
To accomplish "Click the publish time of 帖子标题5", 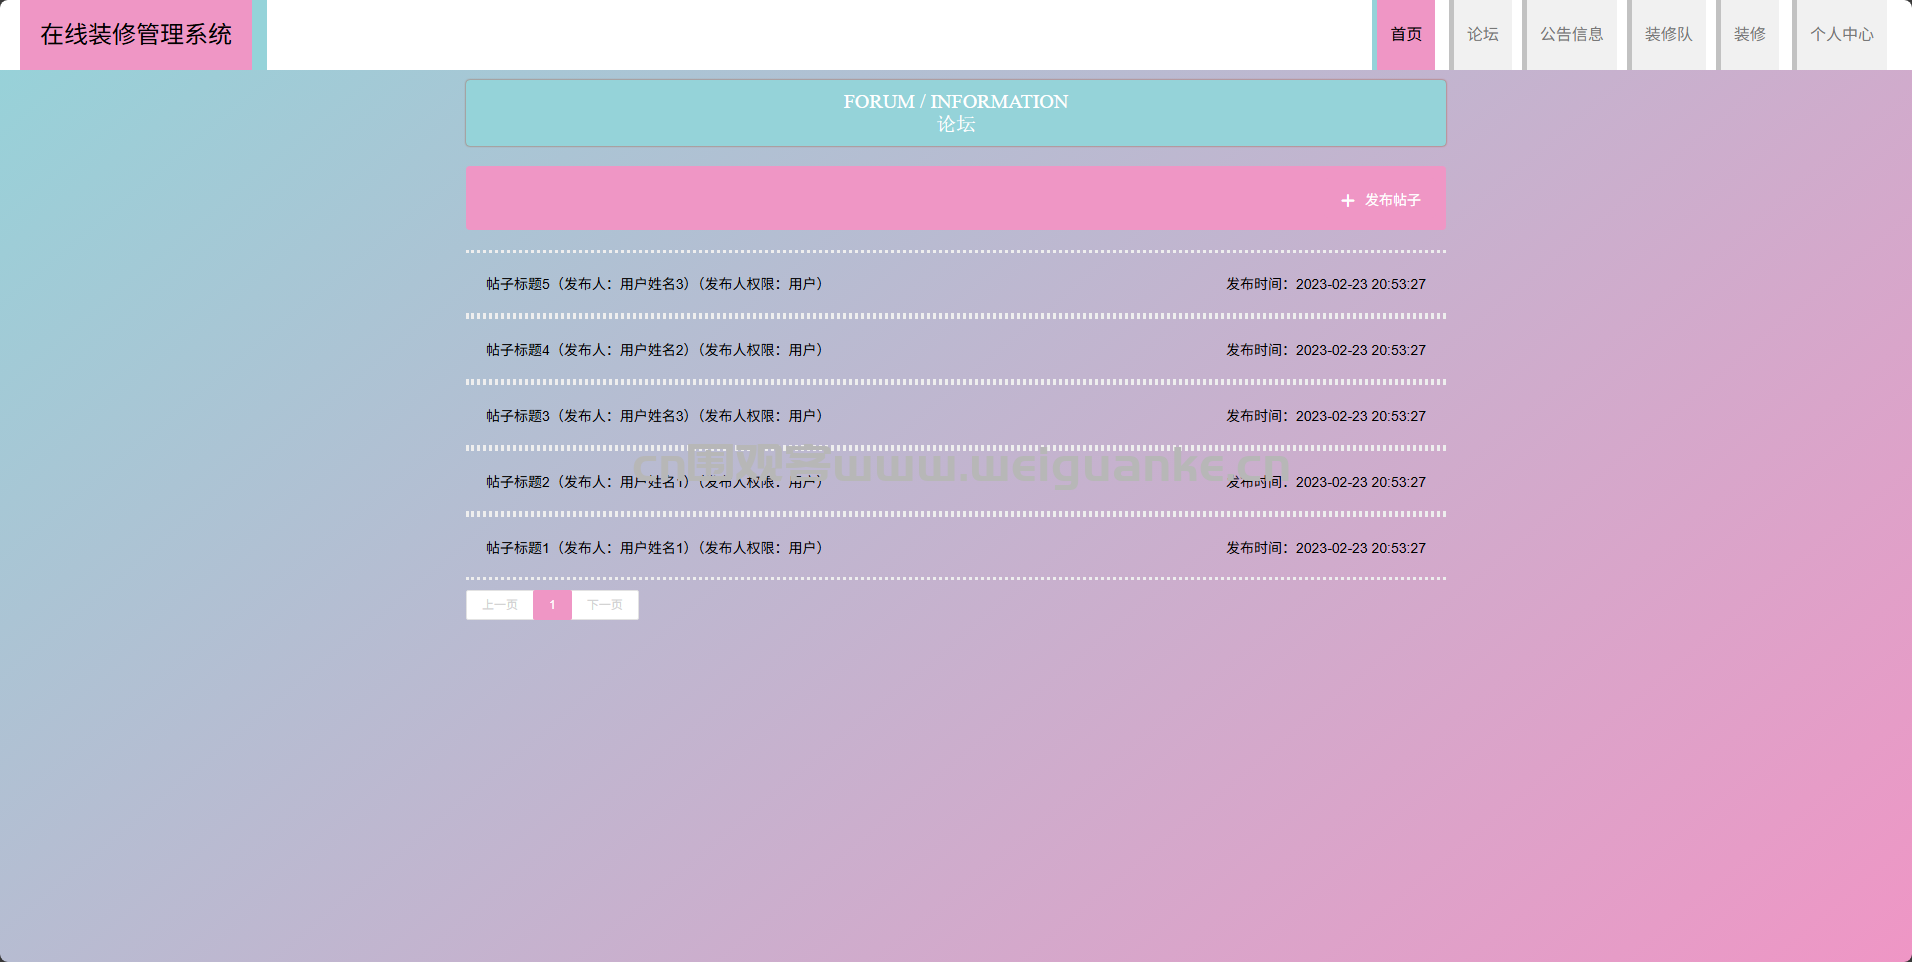I will [x=1326, y=284].
